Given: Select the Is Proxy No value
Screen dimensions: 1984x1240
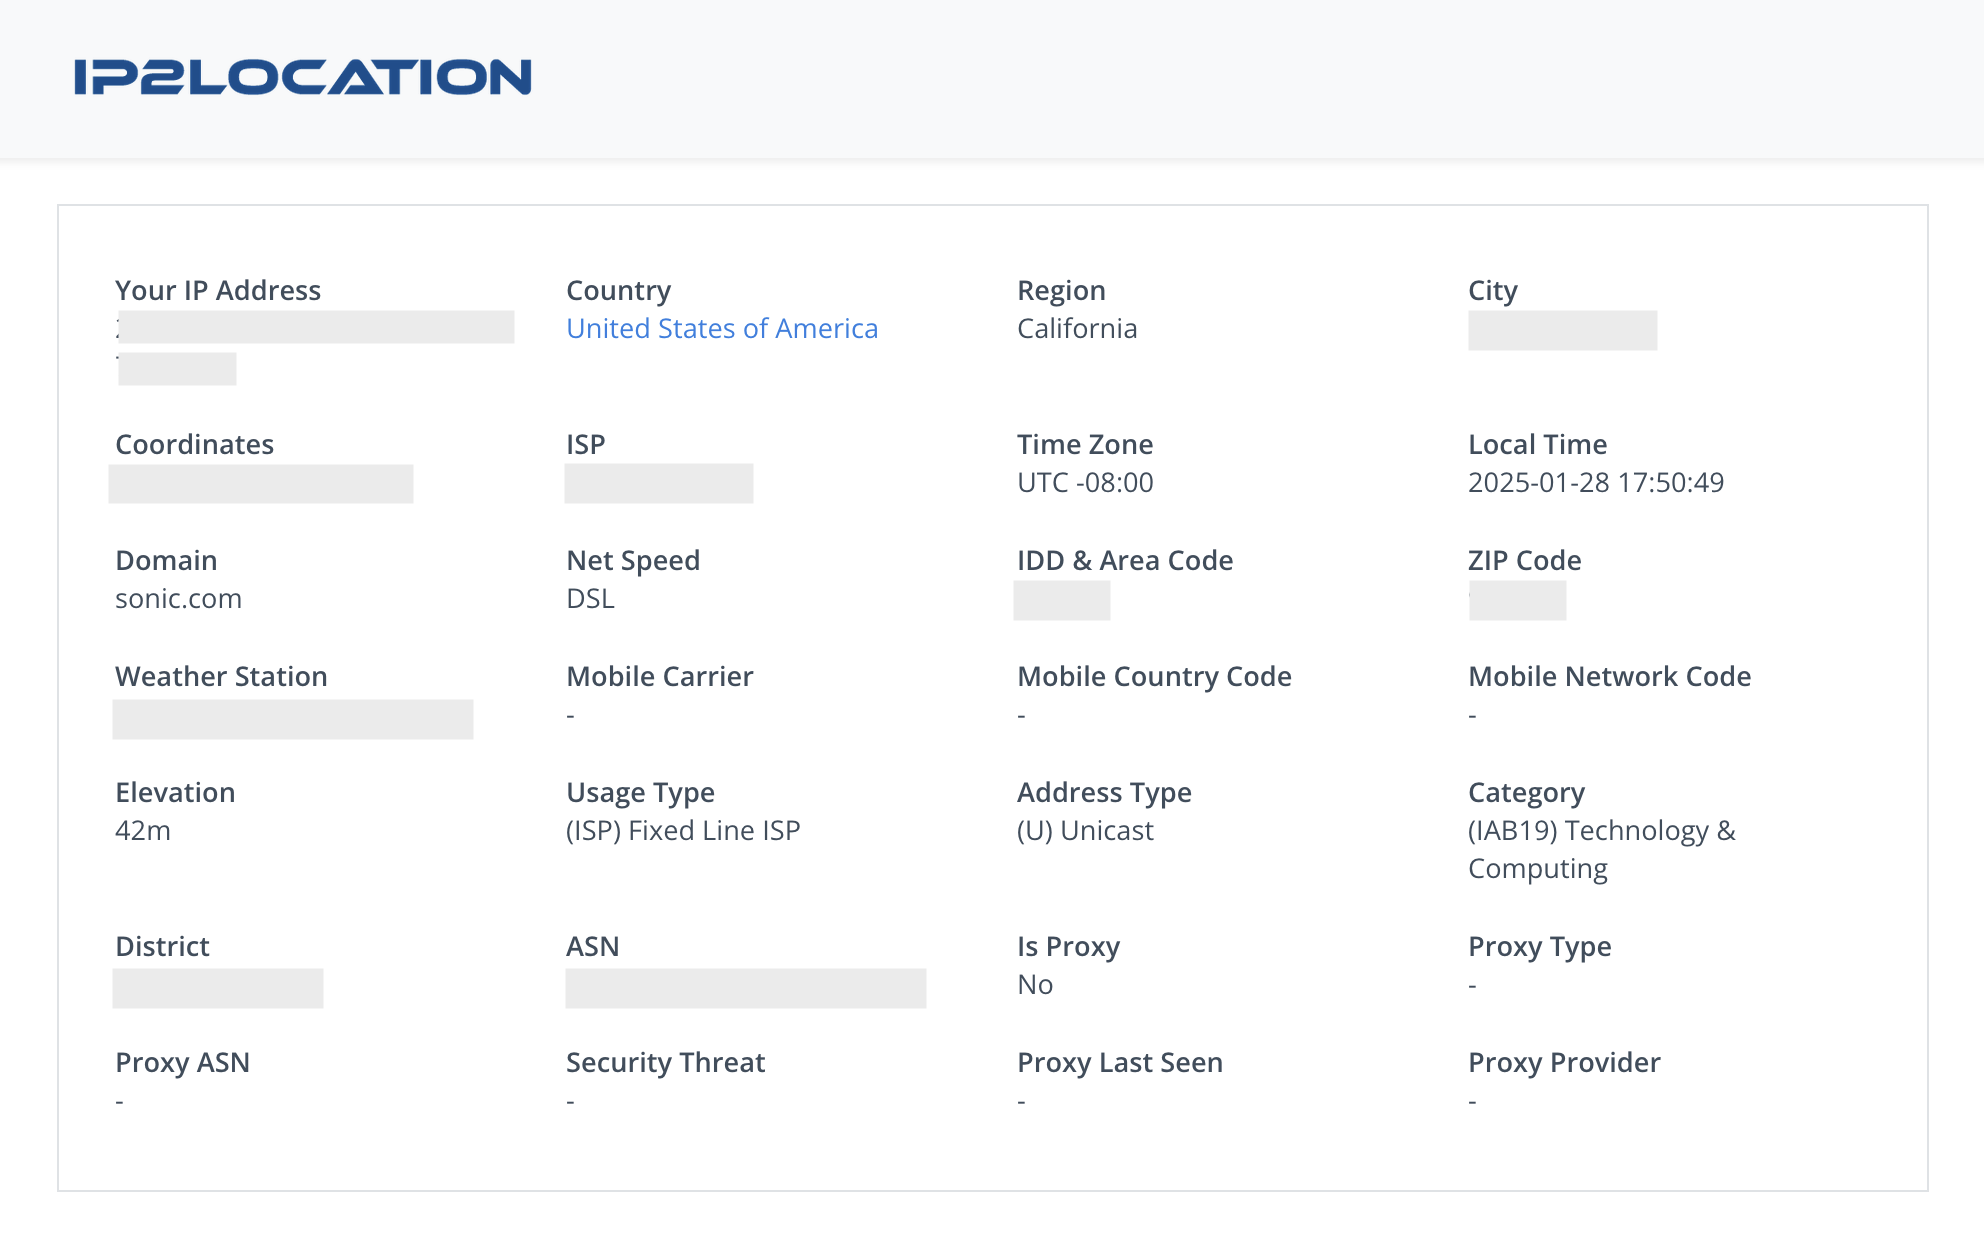Looking at the screenshot, I should [x=1033, y=984].
